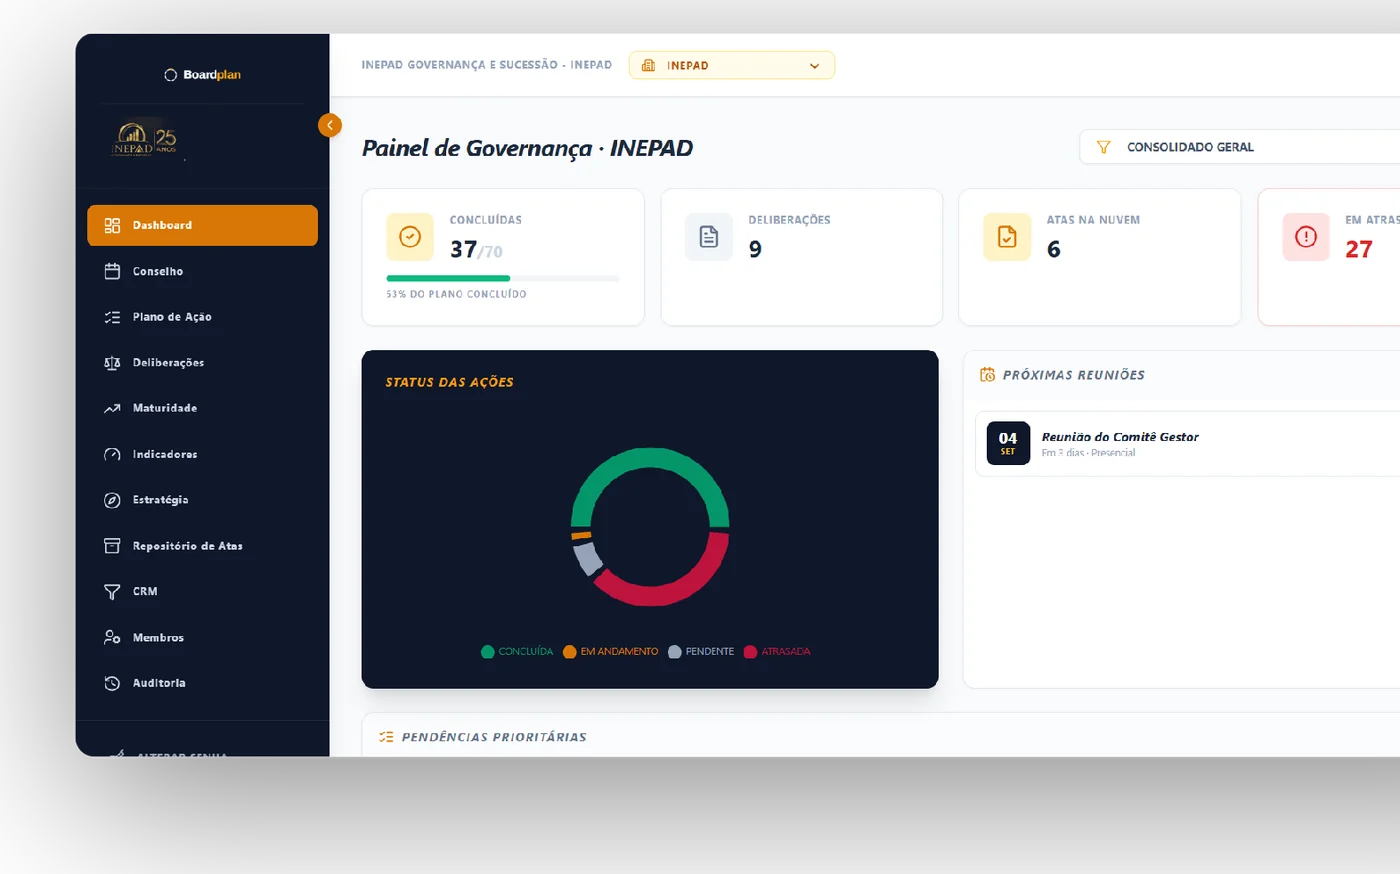Click the Próximas Reuniões calendar icon

click(x=988, y=375)
